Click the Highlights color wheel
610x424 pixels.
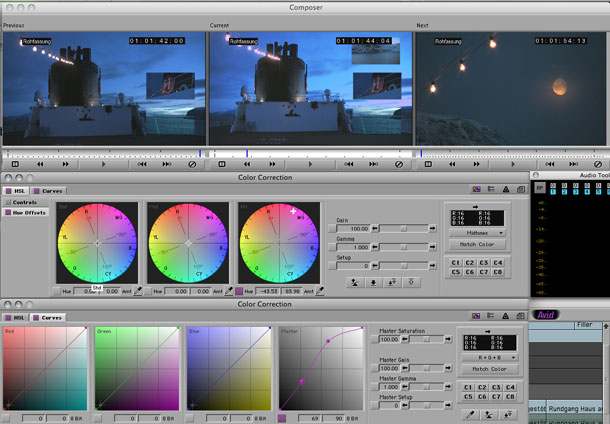coord(277,242)
